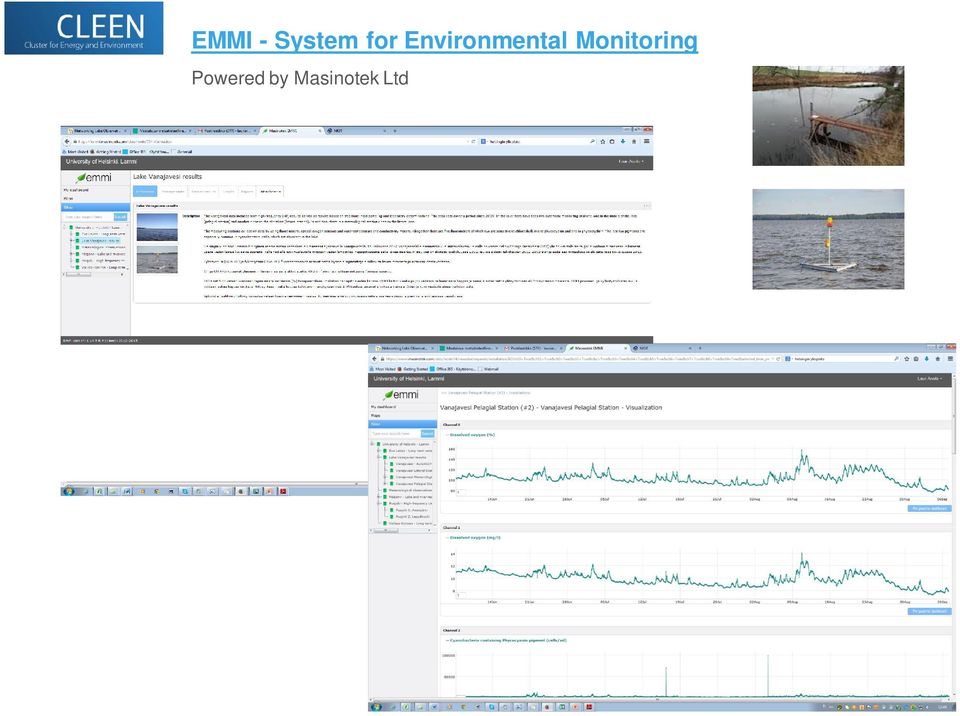Viewport: 960px width, 716px height.
Task: Click the emmi leaf logo in the Pelagial Station visualization window
Action: click(x=401, y=394)
